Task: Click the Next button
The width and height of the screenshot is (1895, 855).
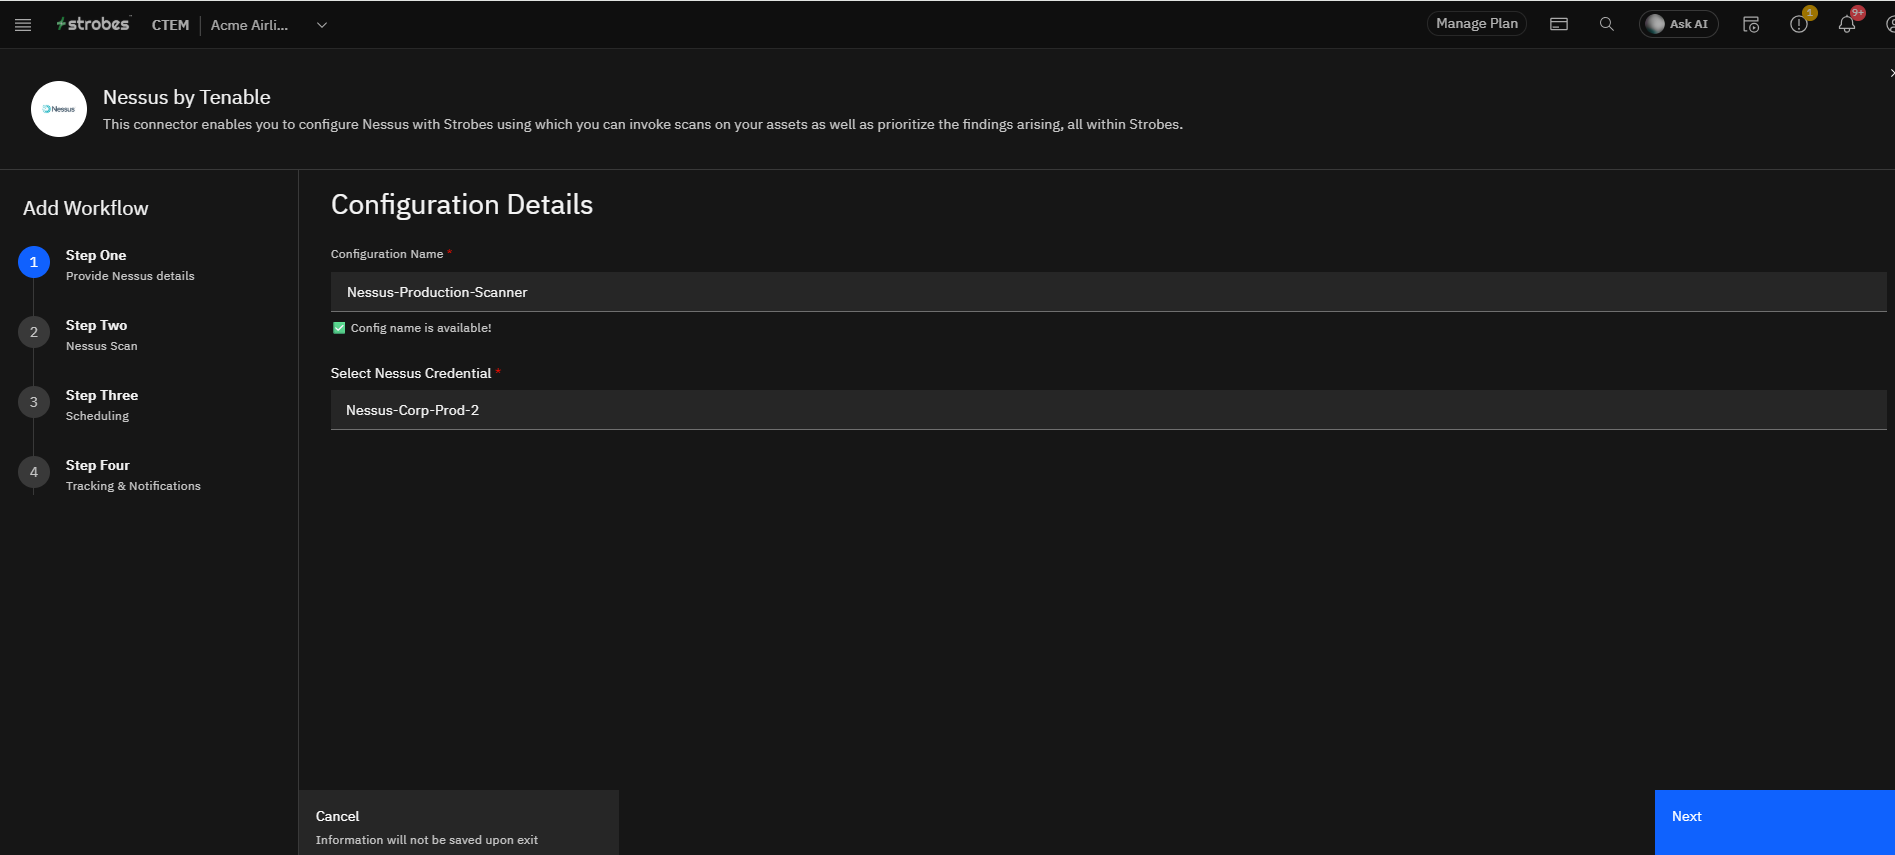Action: coord(1775,822)
